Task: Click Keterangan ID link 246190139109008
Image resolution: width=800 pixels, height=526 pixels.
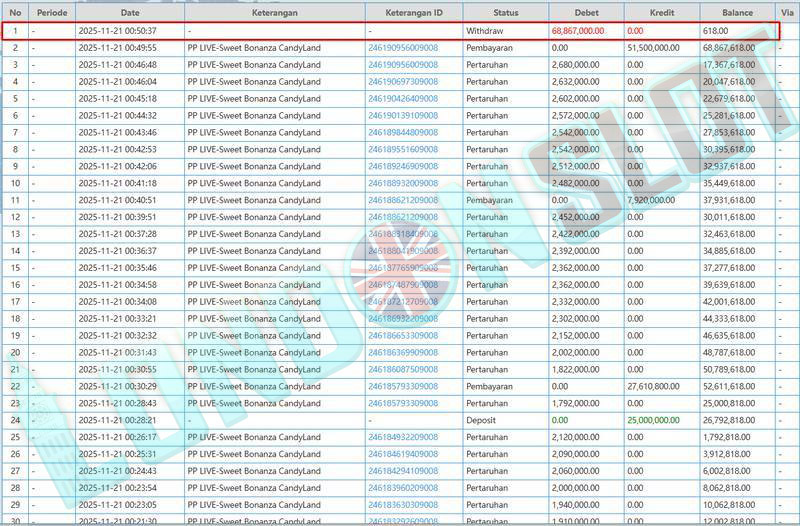Action: (403, 115)
